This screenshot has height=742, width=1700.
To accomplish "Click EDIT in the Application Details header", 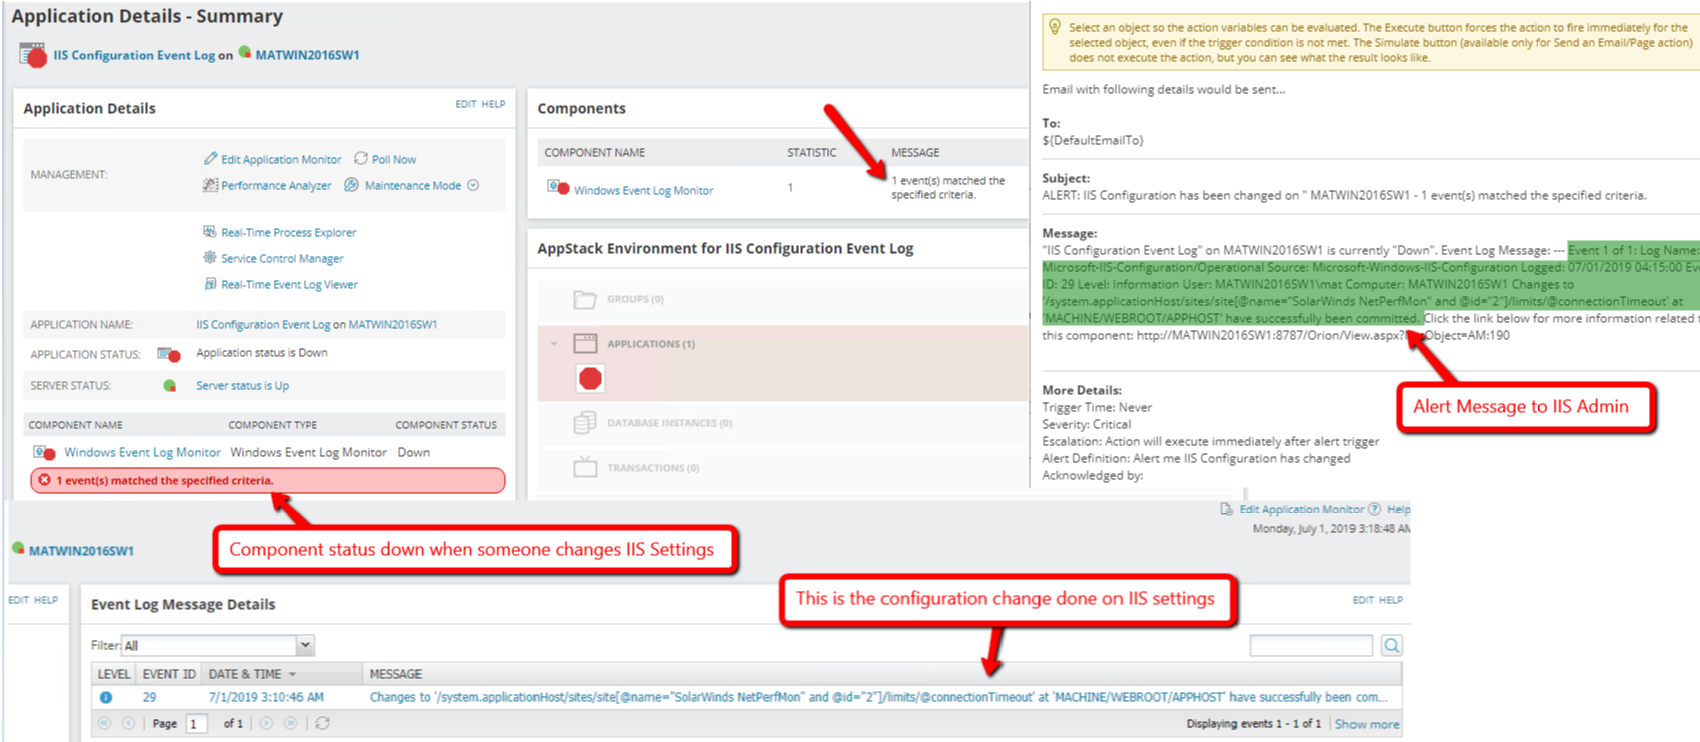I will pyautogui.click(x=466, y=104).
